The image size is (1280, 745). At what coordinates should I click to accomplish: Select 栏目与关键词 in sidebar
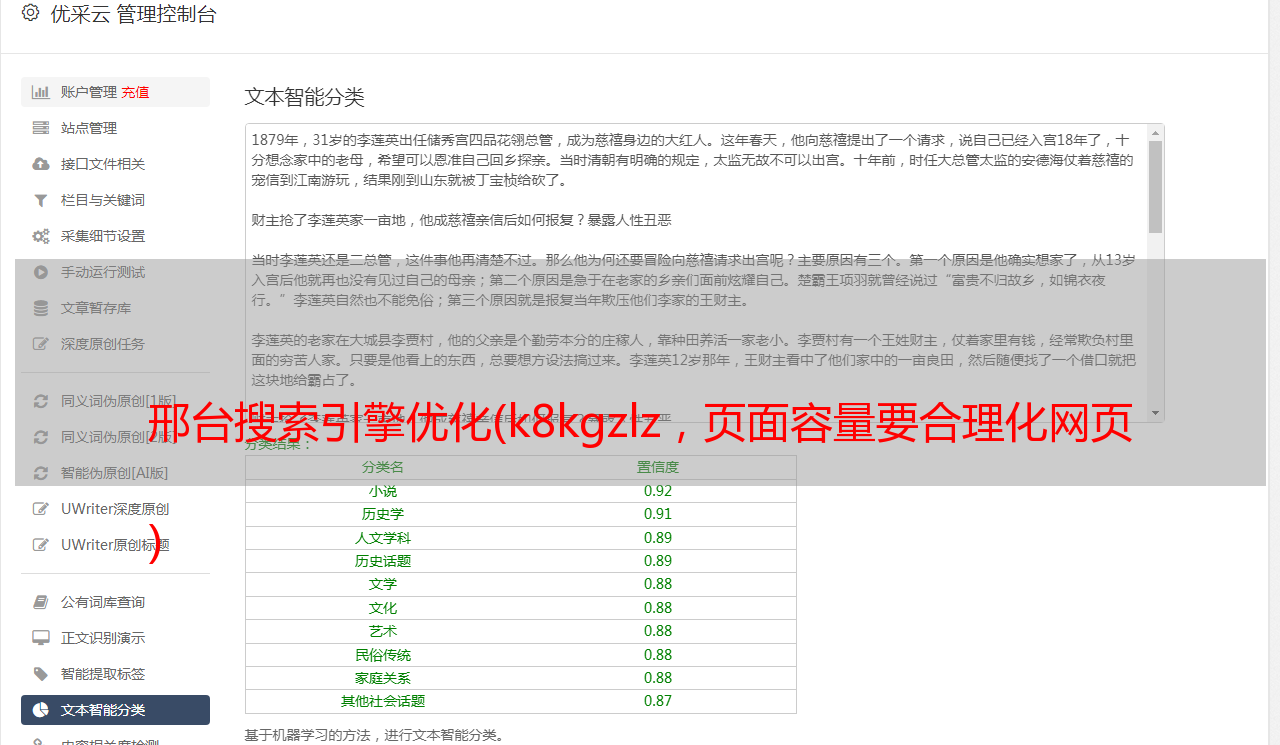pyautogui.click(x=115, y=200)
